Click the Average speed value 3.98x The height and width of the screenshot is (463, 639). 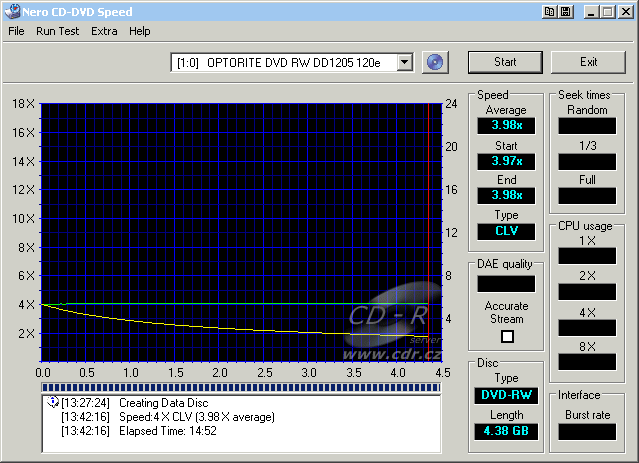click(506, 125)
